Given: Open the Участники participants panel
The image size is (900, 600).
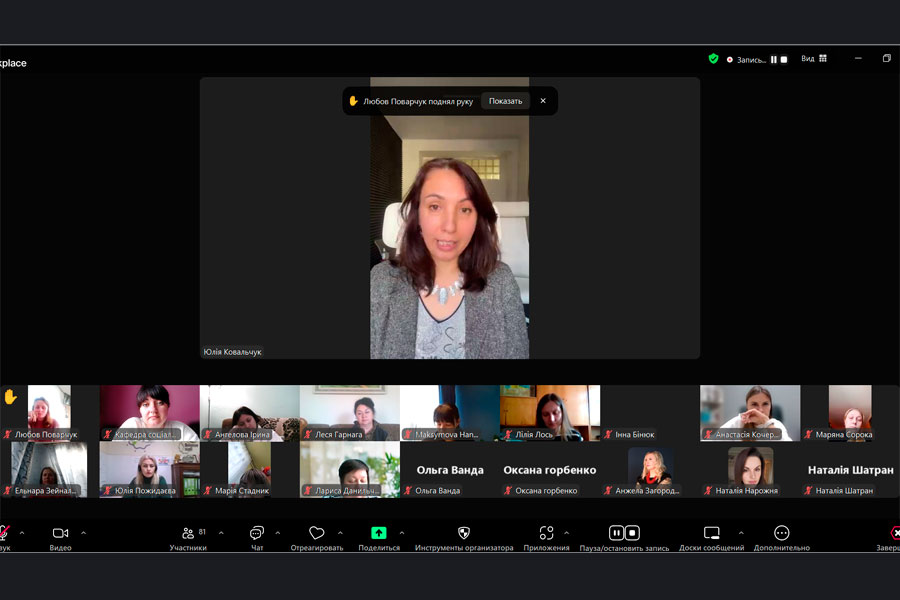Looking at the screenshot, I should [x=188, y=533].
